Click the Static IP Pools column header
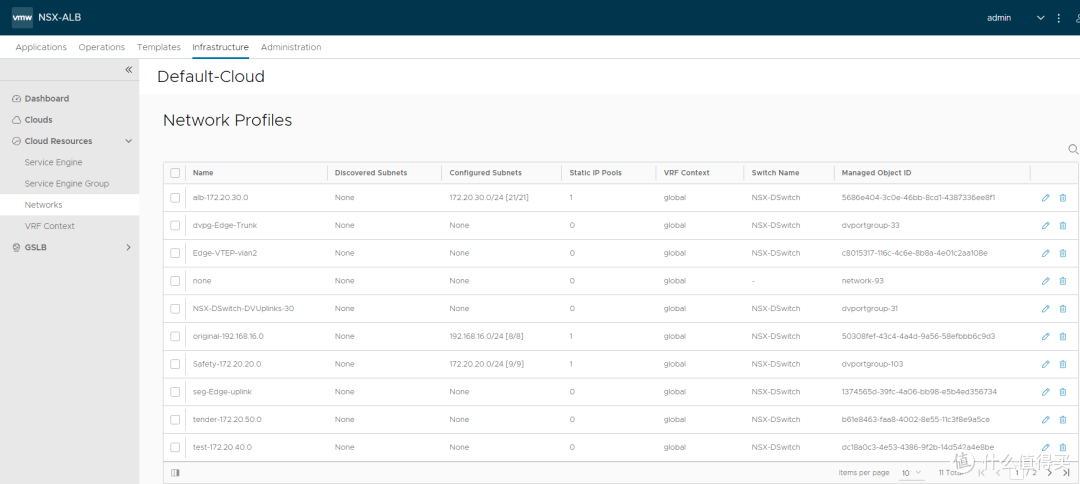 596,173
